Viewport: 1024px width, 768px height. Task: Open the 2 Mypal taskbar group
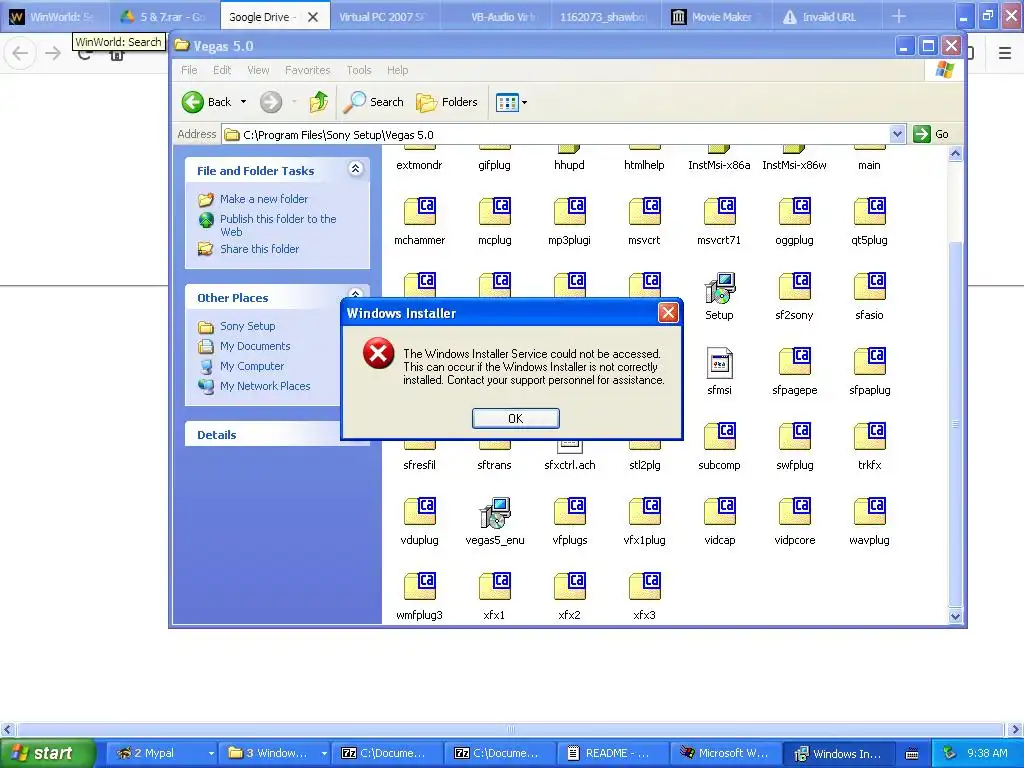pos(161,753)
